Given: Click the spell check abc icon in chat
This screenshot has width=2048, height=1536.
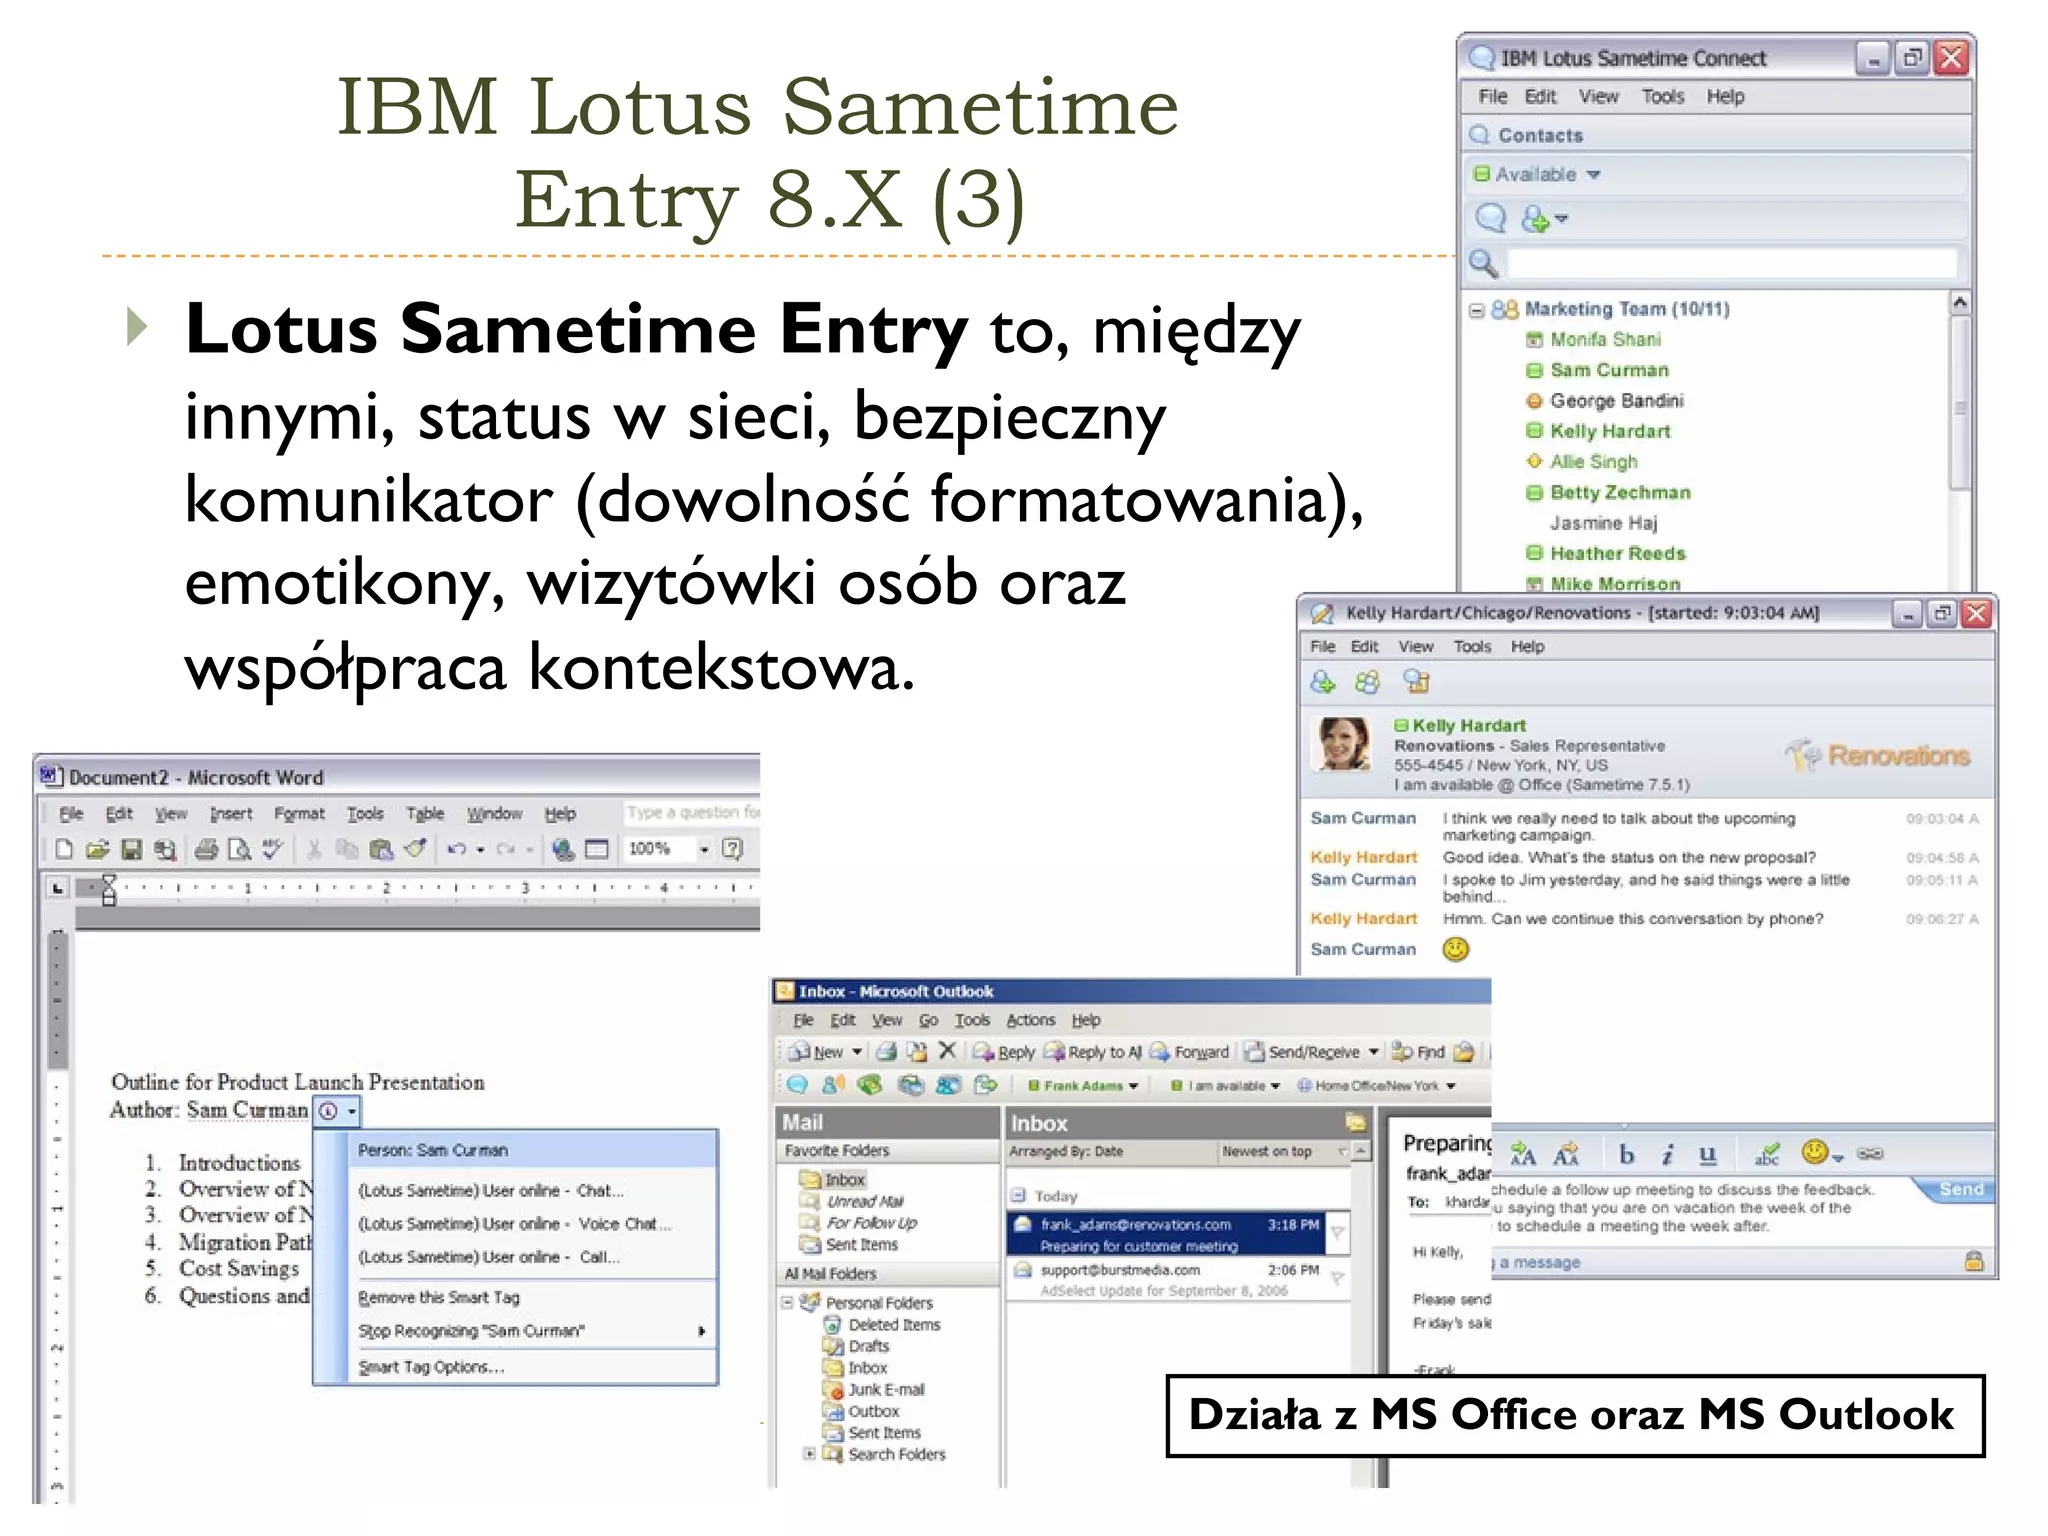Looking at the screenshot, I should coord(1767,1155).
